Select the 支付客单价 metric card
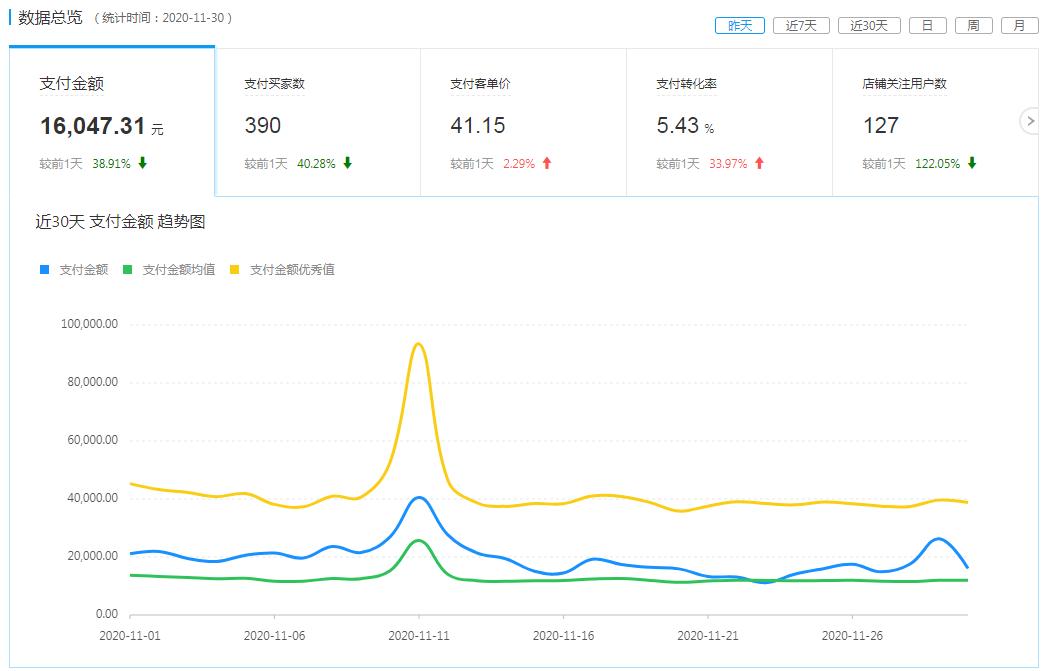This screenshot has height=671, width=1044. point(523,122)
